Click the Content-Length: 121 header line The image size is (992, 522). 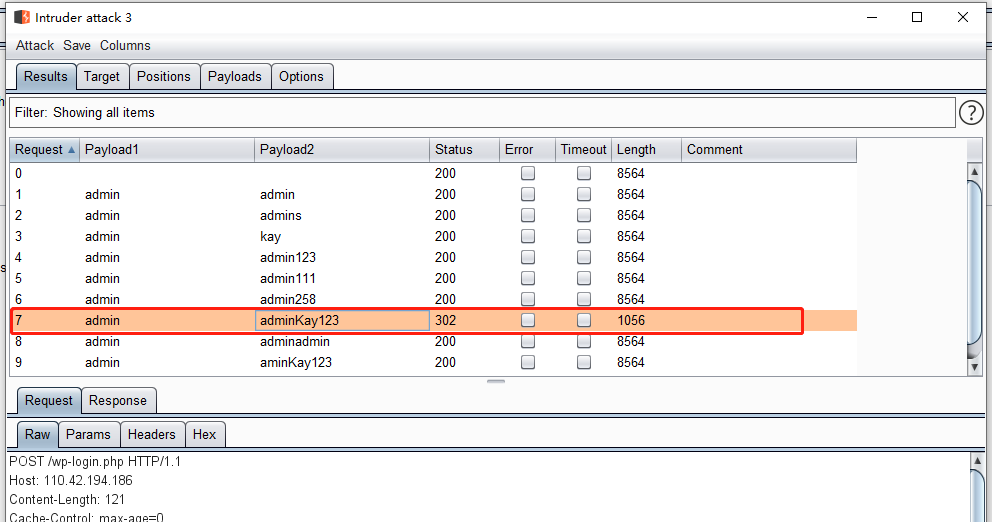(67, 499)
